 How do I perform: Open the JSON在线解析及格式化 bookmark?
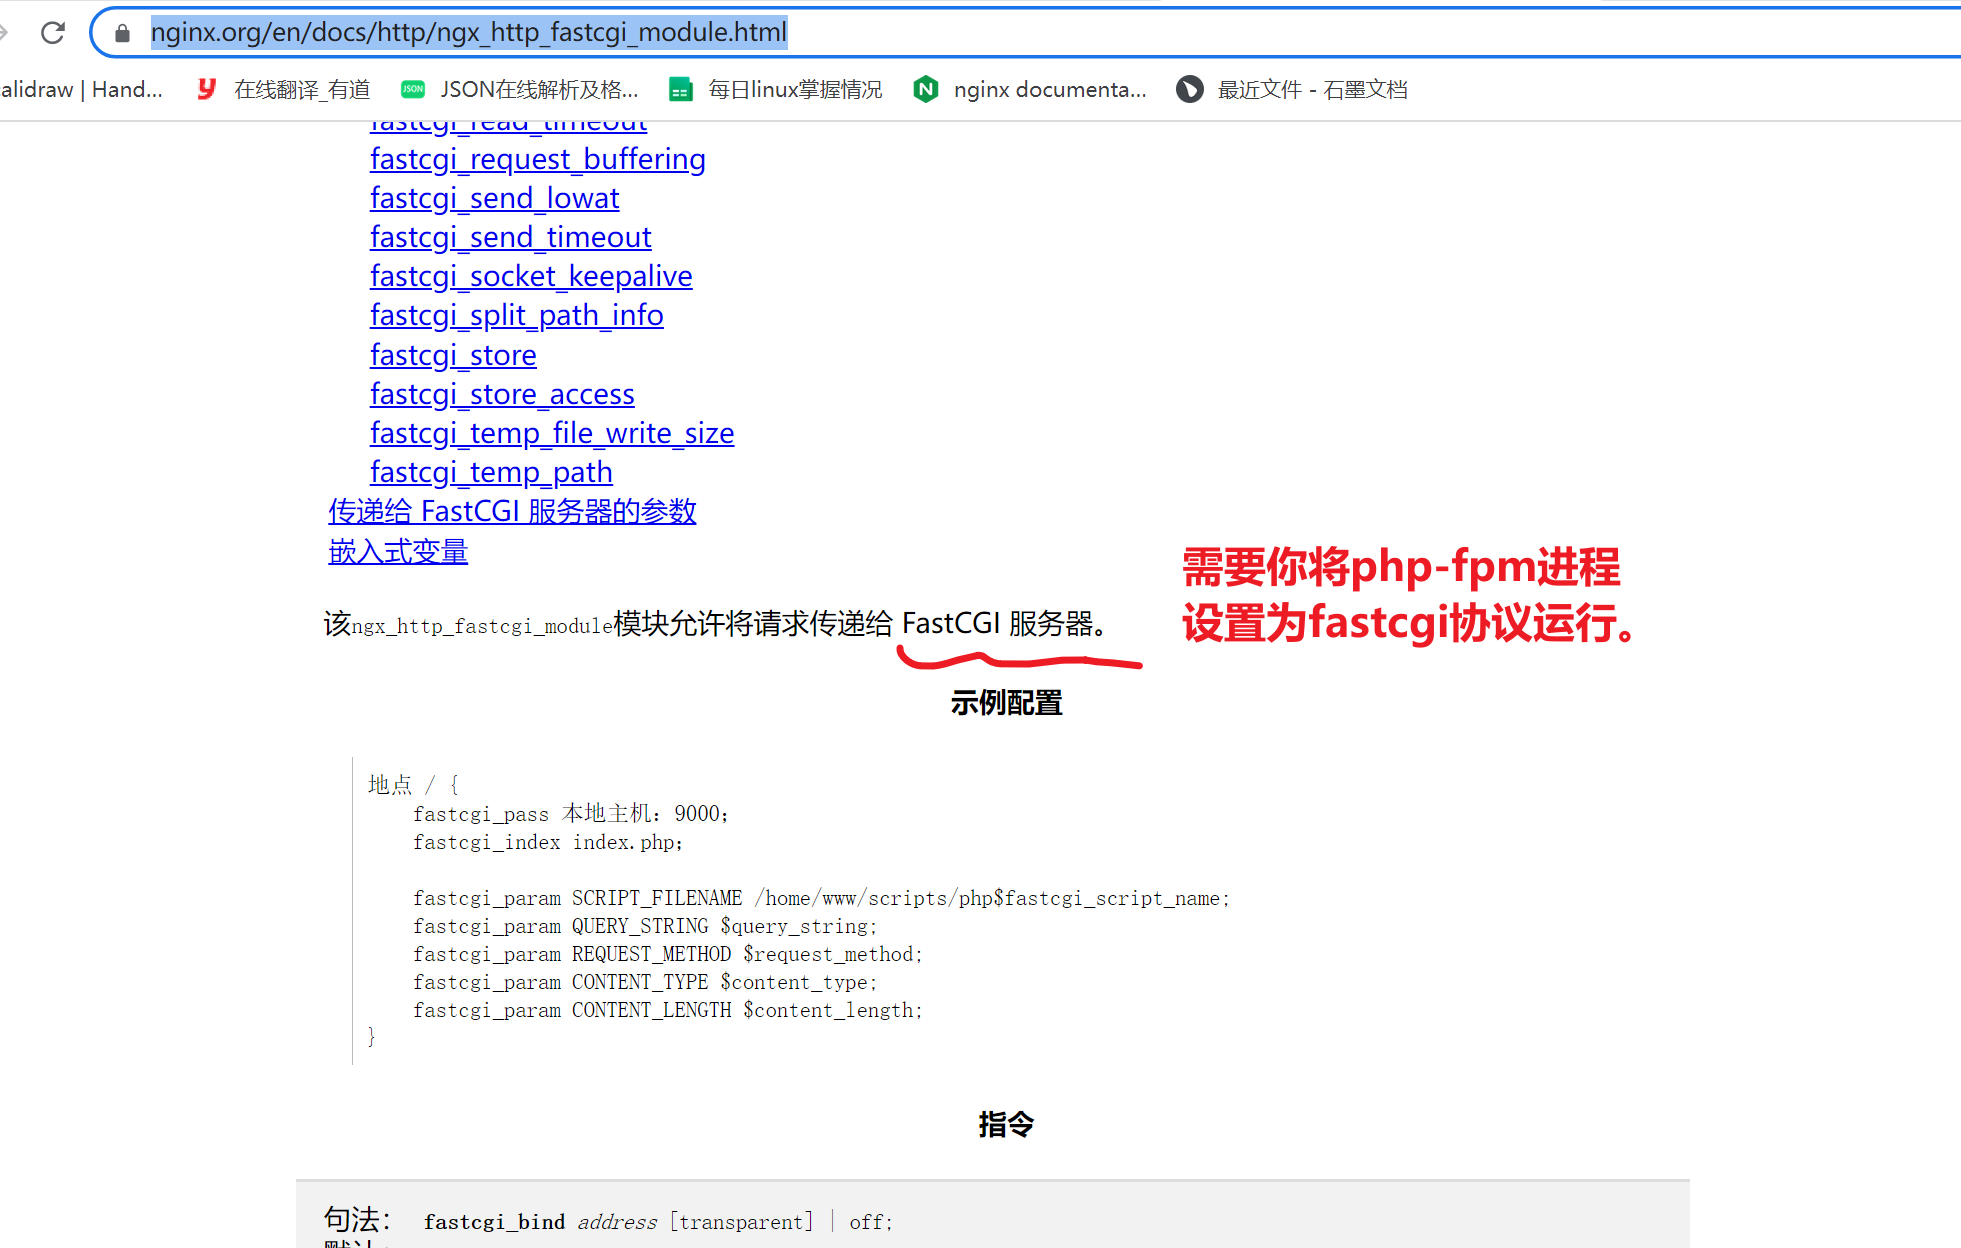pyautogui.click(x=520, y=89)
